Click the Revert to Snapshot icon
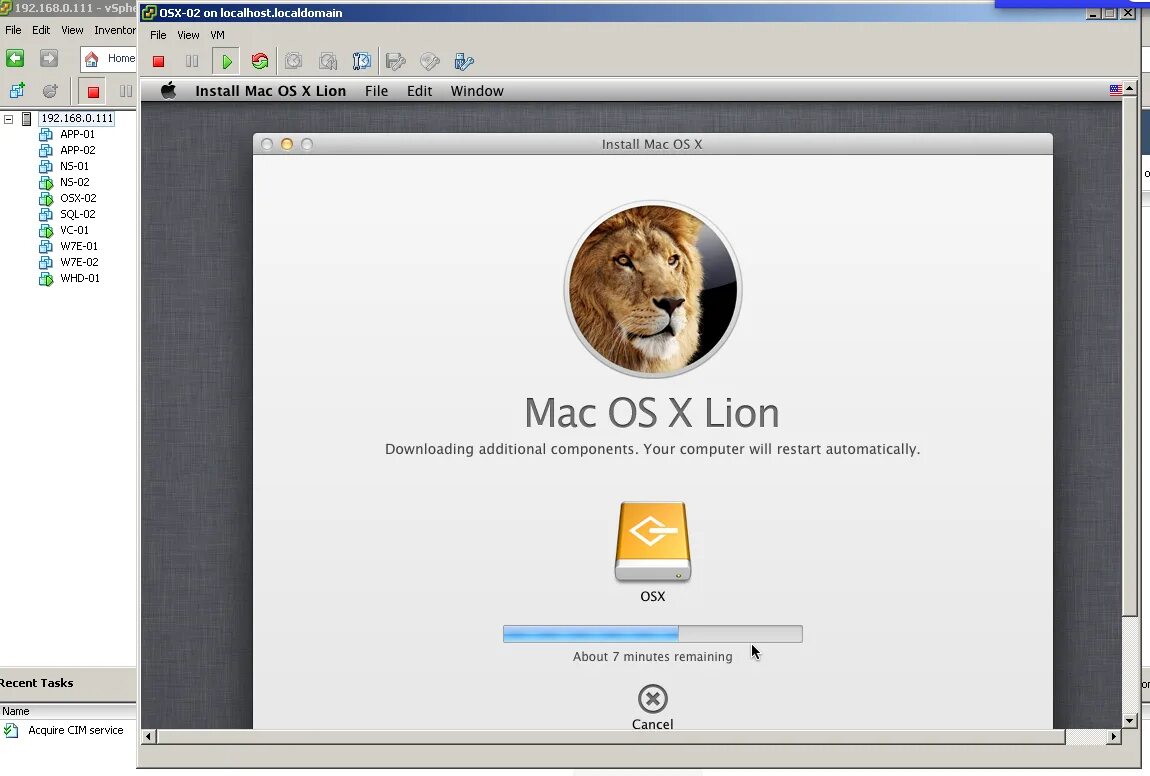This screenshot has width=1150, height=776. 328,62
